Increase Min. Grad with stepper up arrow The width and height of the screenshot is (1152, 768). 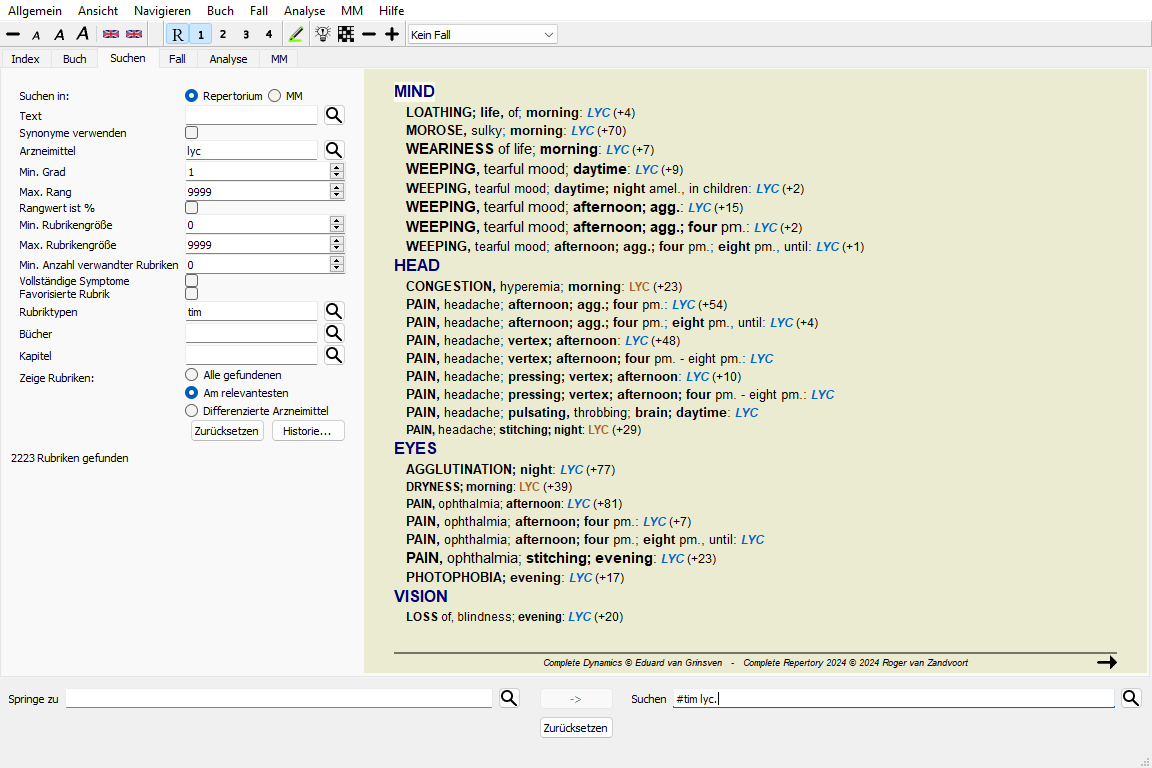(336, 168)
